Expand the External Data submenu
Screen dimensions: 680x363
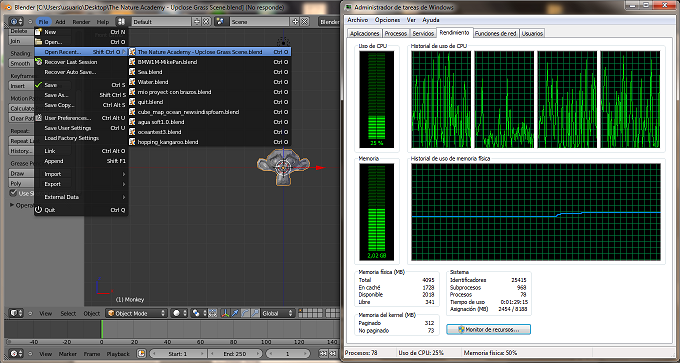coord(81,197)
